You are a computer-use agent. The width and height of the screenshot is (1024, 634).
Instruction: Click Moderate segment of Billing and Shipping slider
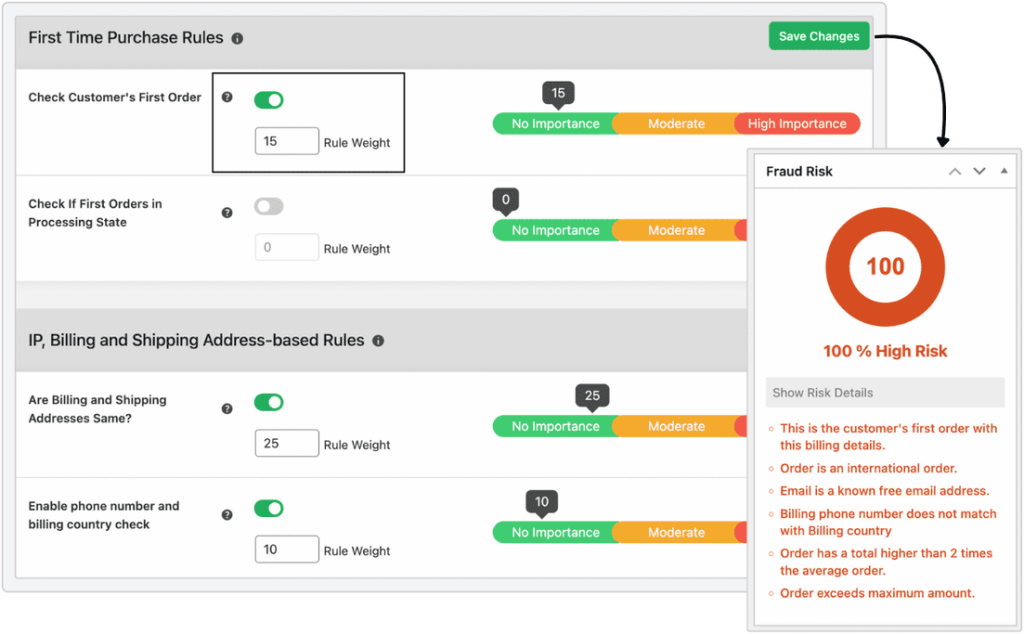click(676, 426)
